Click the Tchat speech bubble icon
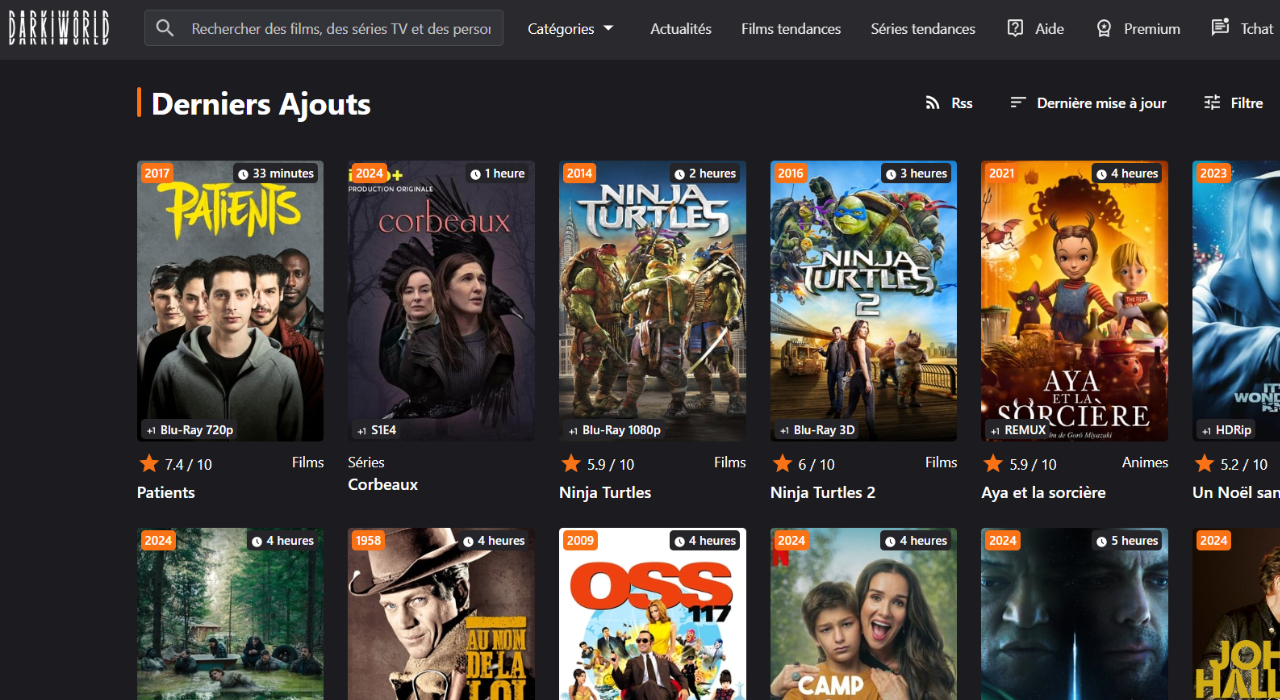1280x700 pixels. click(x=1220, y=28)
